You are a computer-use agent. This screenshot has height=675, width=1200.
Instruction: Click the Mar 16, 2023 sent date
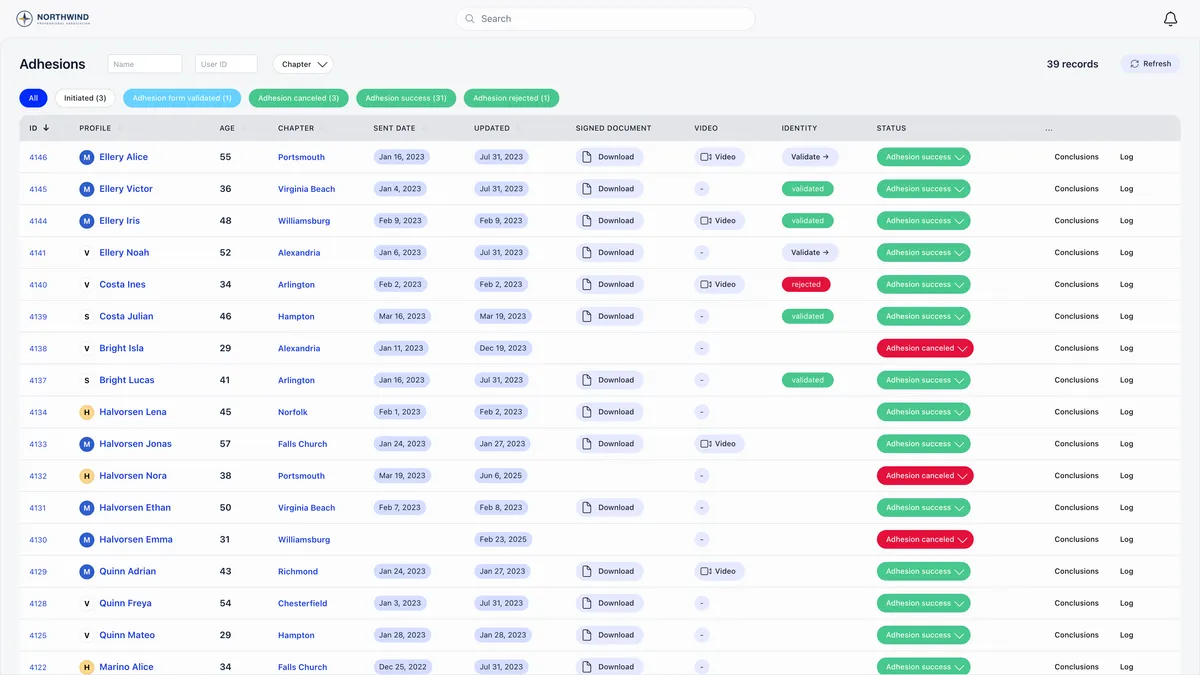click(x=402, y=316)
